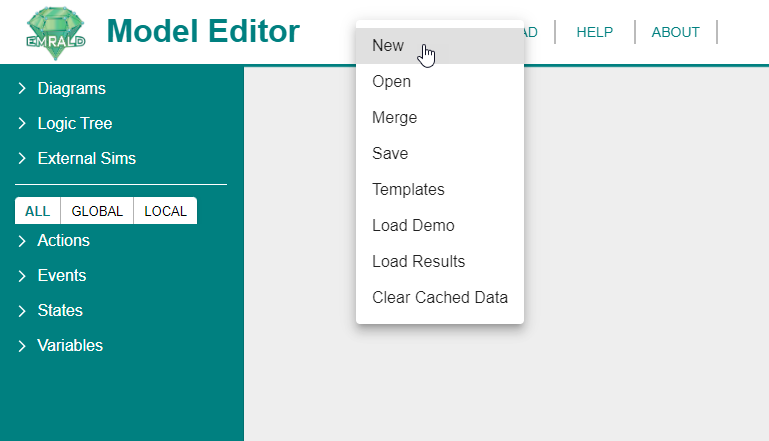
Task: Click the Logic Tree label
Action: 75,123
